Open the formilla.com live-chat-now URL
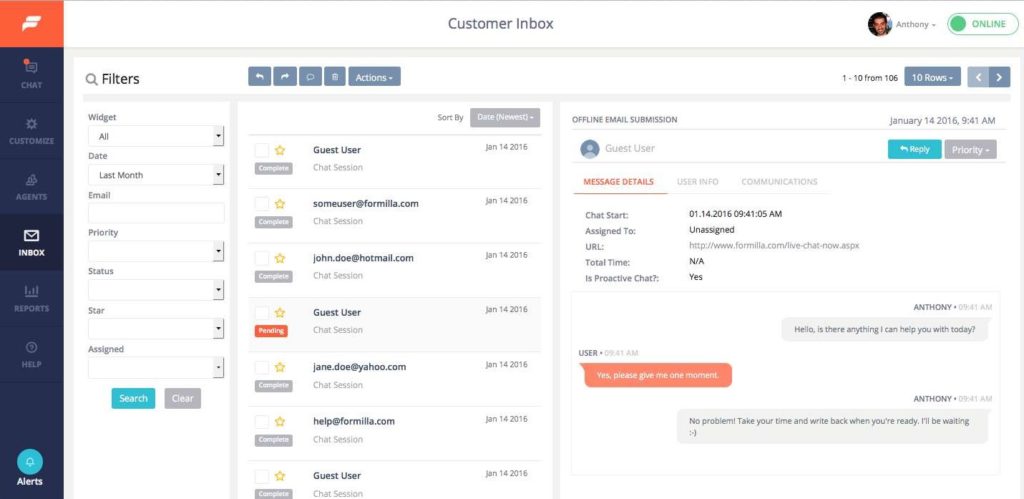The width and height of the screenshot is (1024, 499). (774, 246)
